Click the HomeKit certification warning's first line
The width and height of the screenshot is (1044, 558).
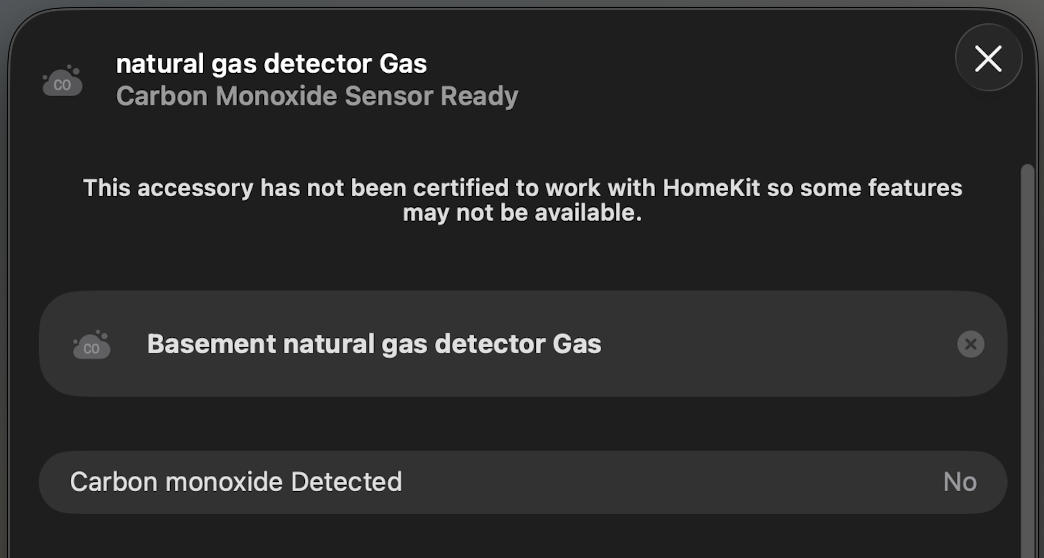pos(522,188)
